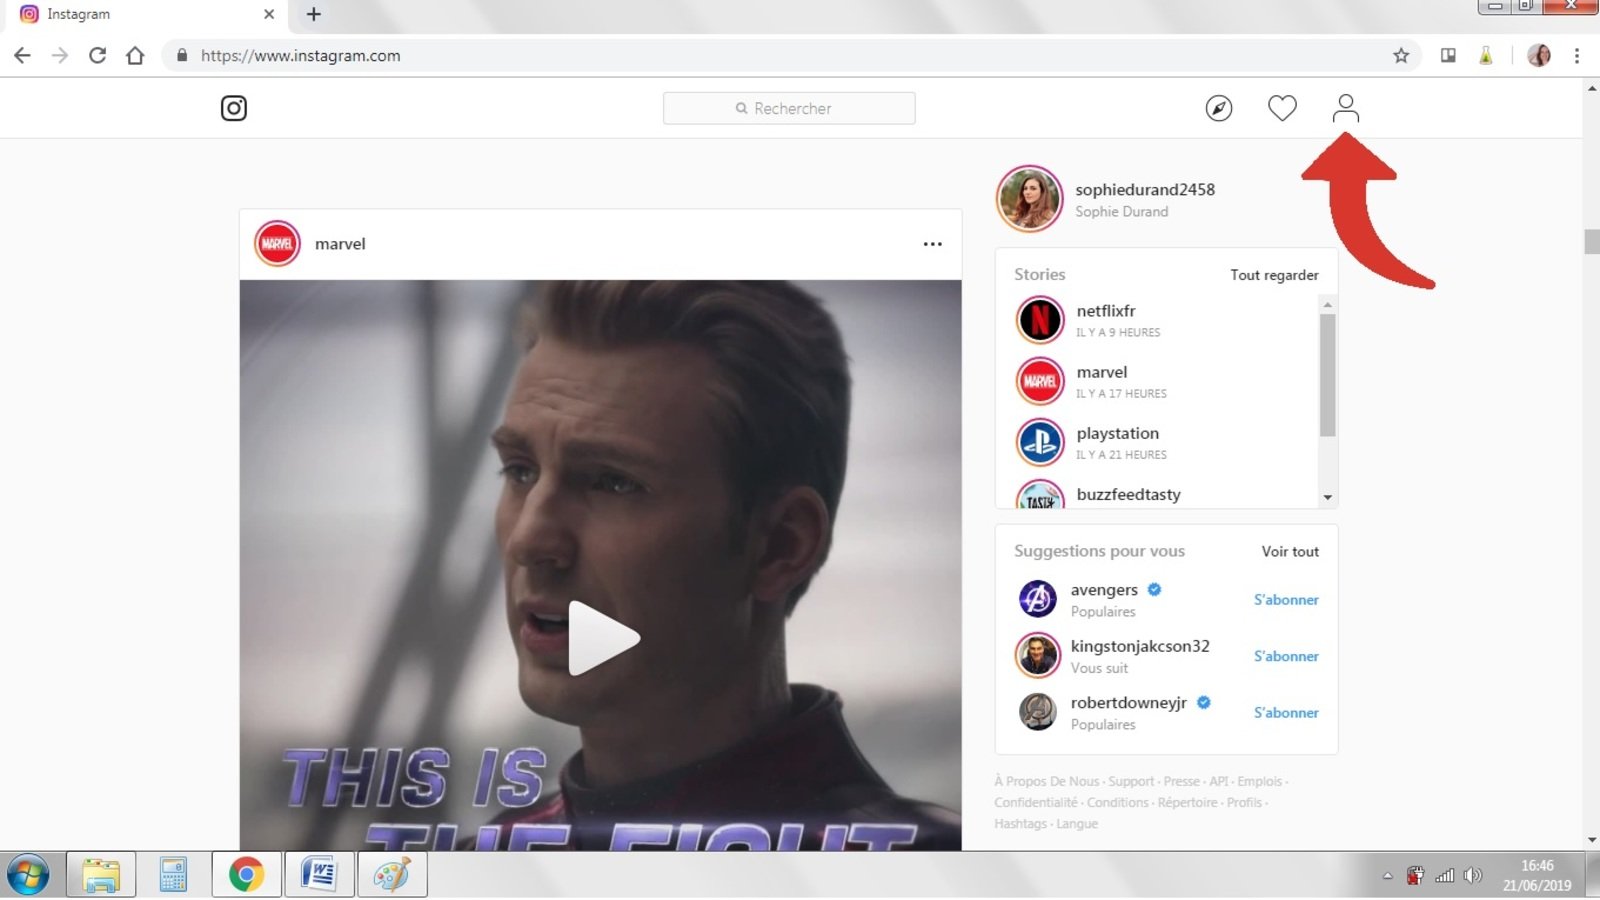Follow kingstonjakcson32 with S'abonner
This screenshot has height=900, width=1600.
(x=1286, y=656)
